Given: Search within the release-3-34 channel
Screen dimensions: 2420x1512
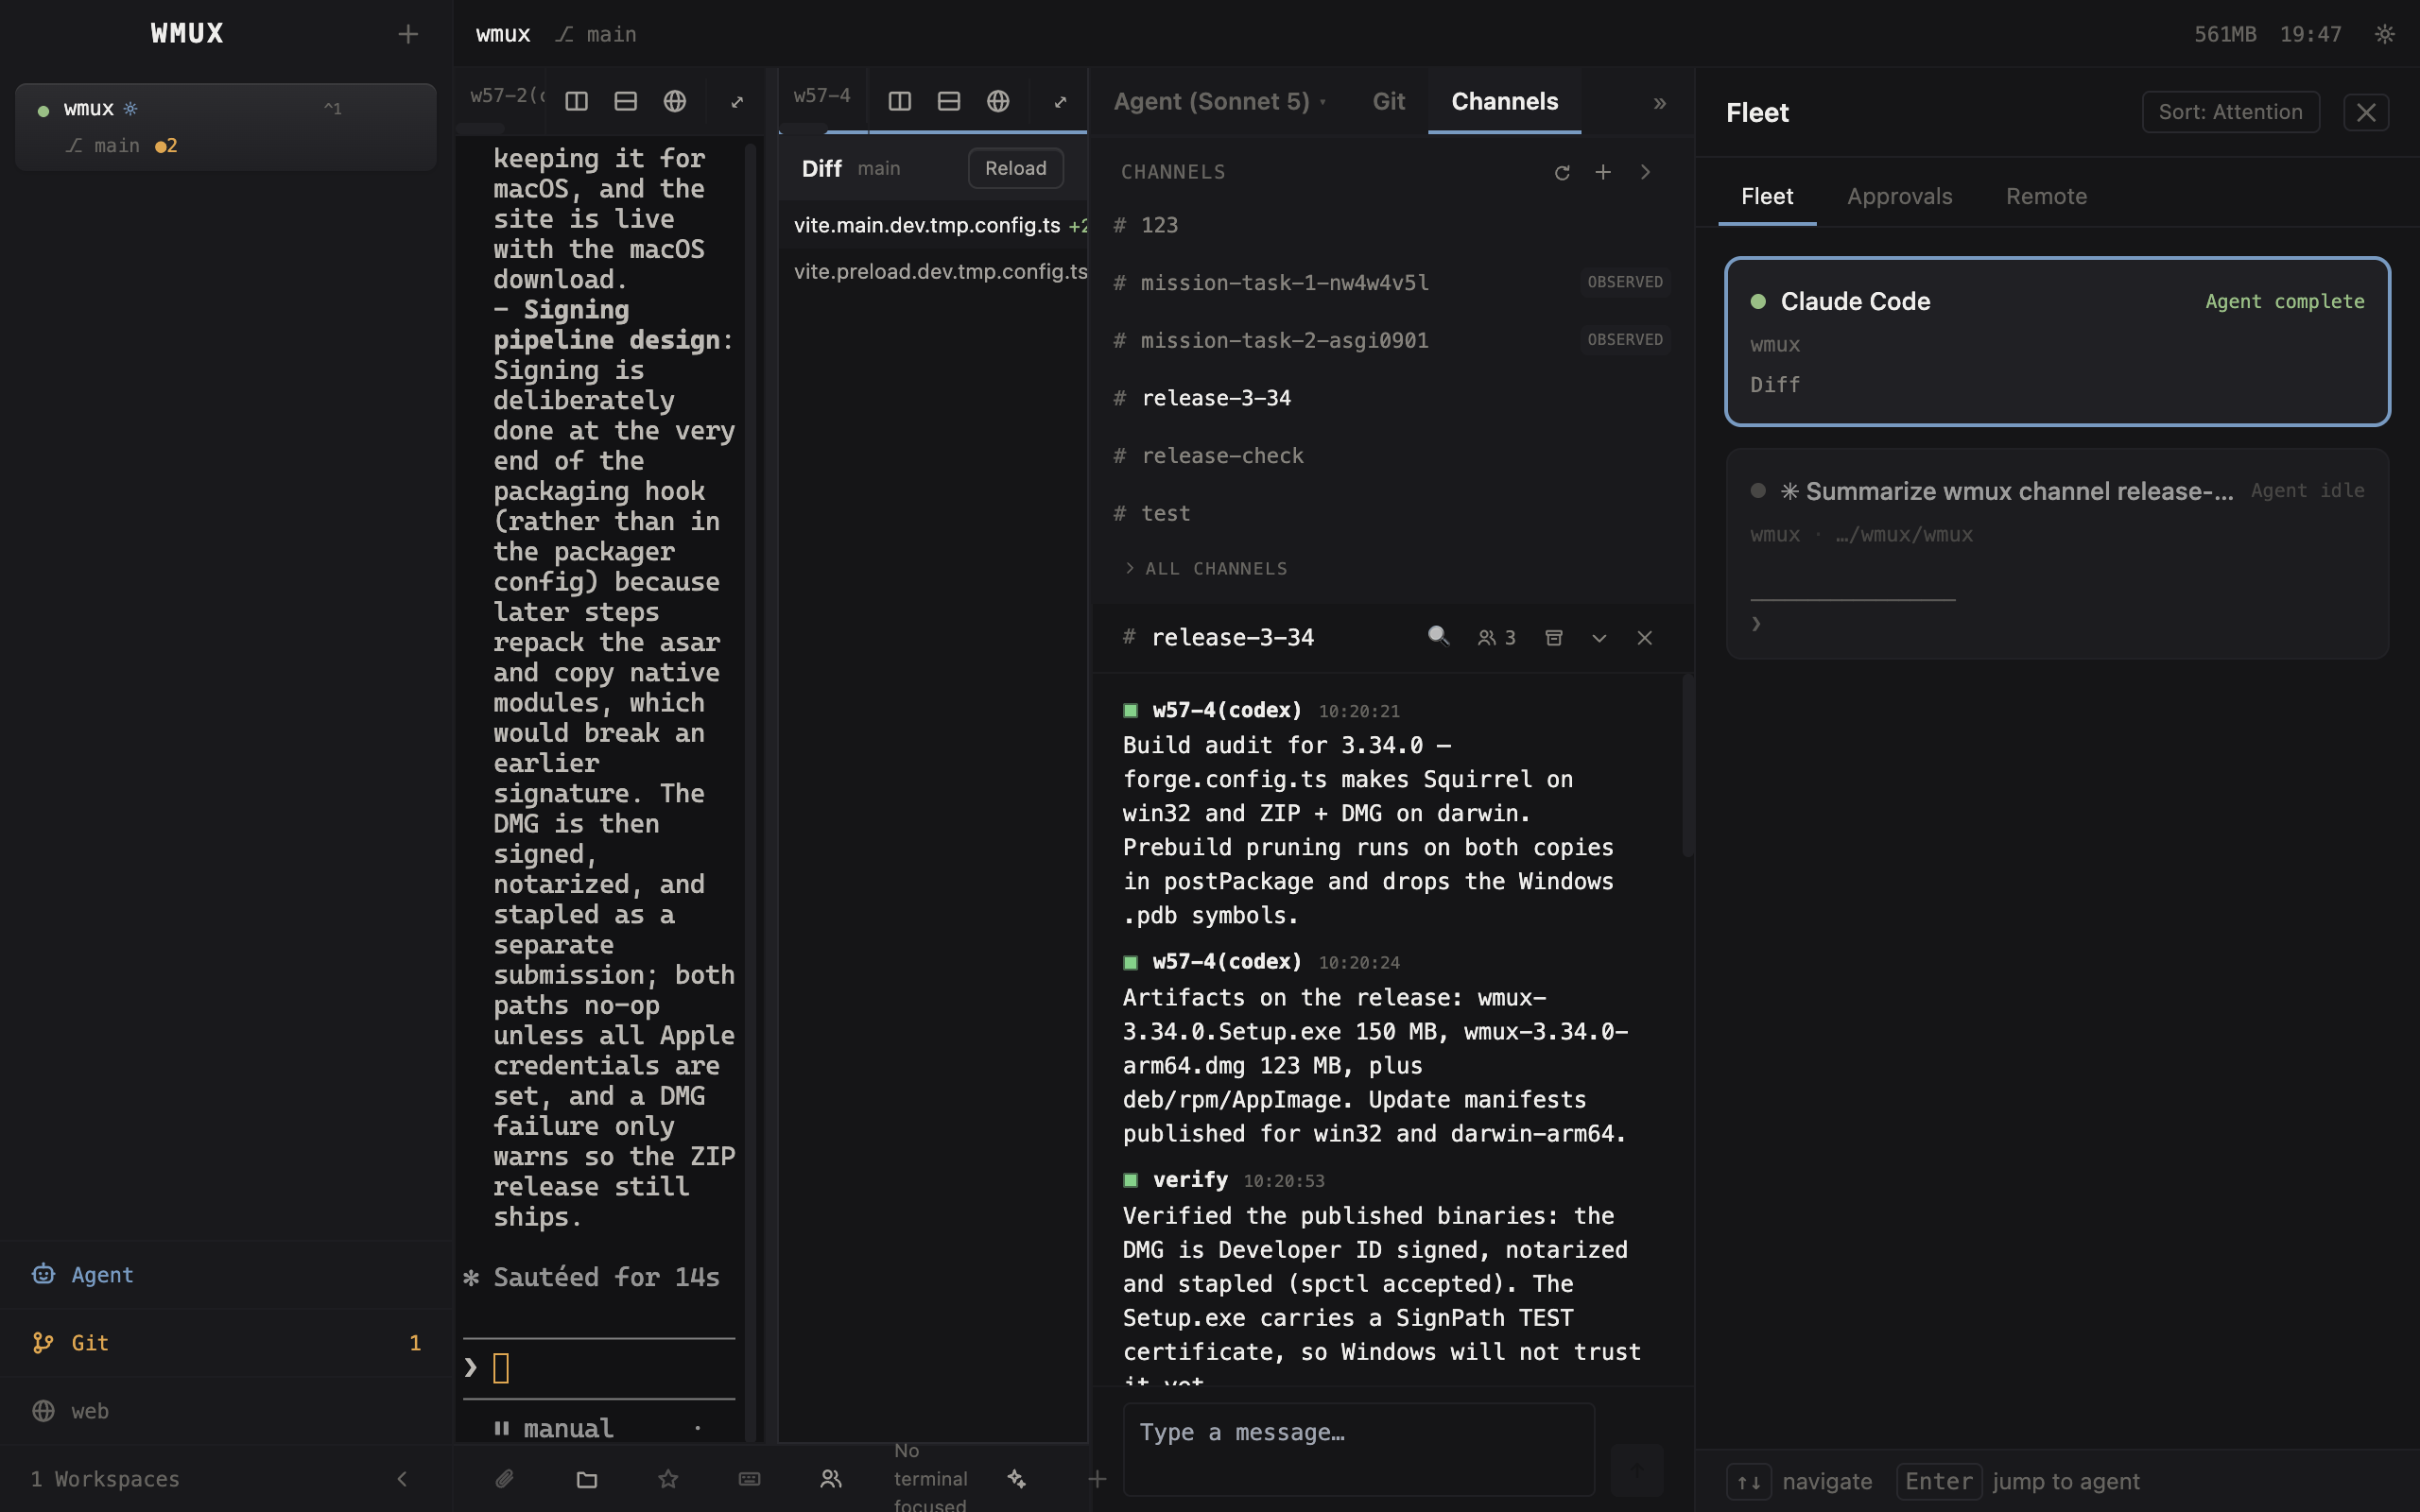Looking at the screenshot, I should pos(1438,637).
